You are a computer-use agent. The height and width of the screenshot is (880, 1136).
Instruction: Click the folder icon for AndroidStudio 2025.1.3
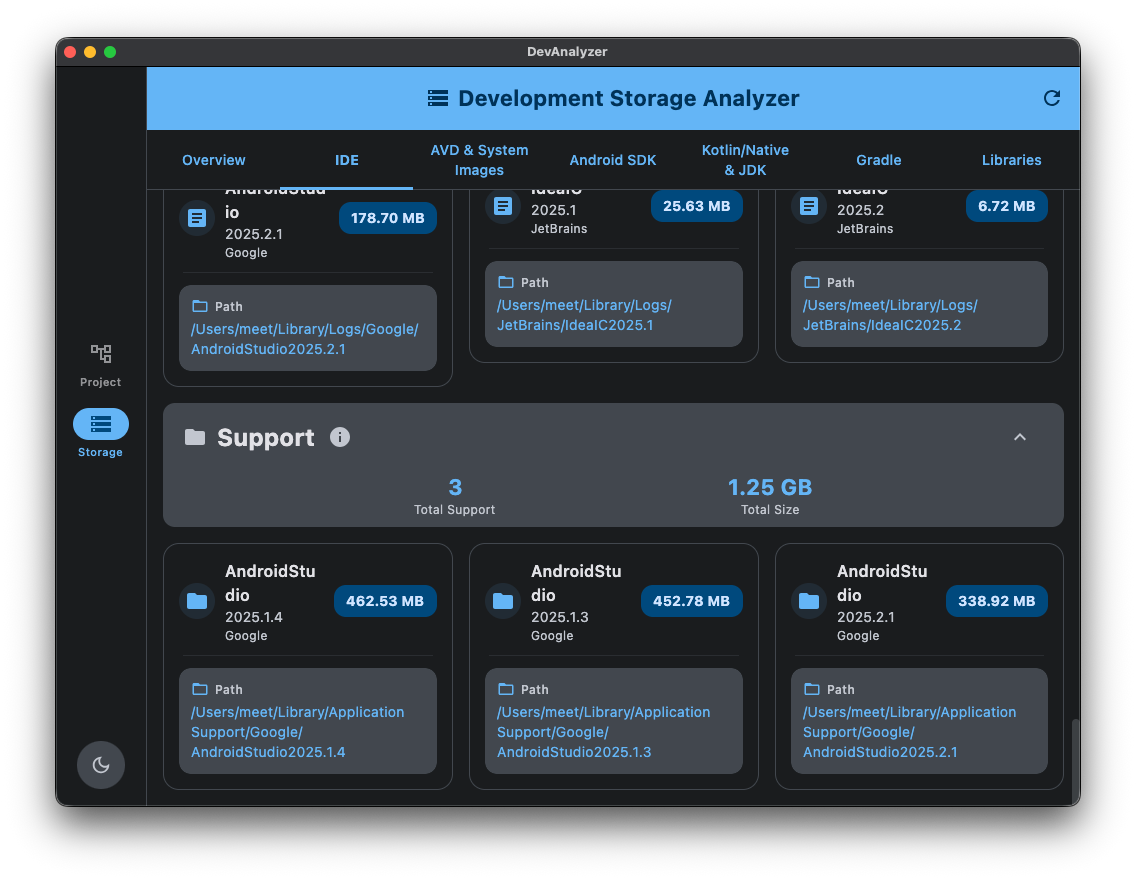tap(503, 601)
